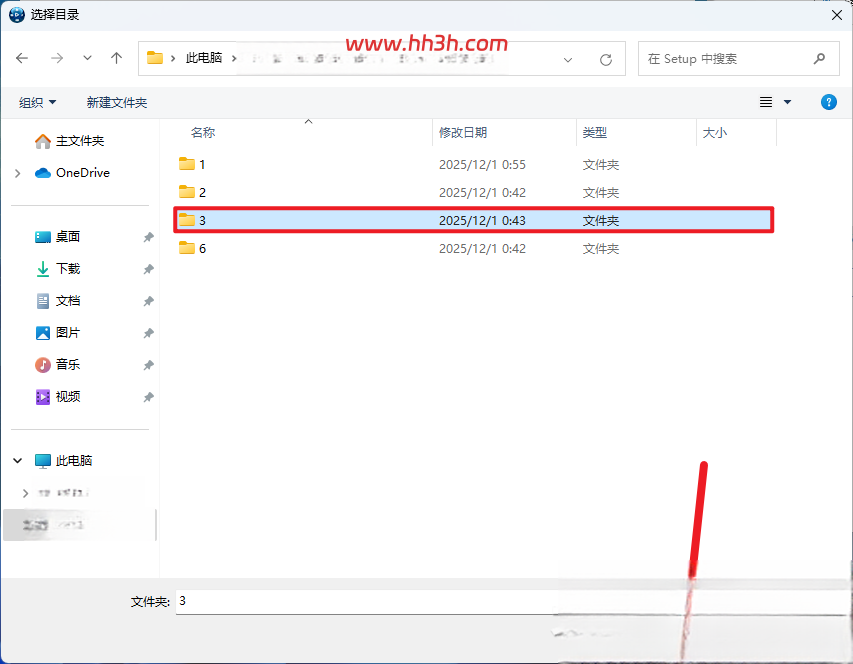Refresh the current folder view
This screenshot has height=664, width=853.
[606, 59]
